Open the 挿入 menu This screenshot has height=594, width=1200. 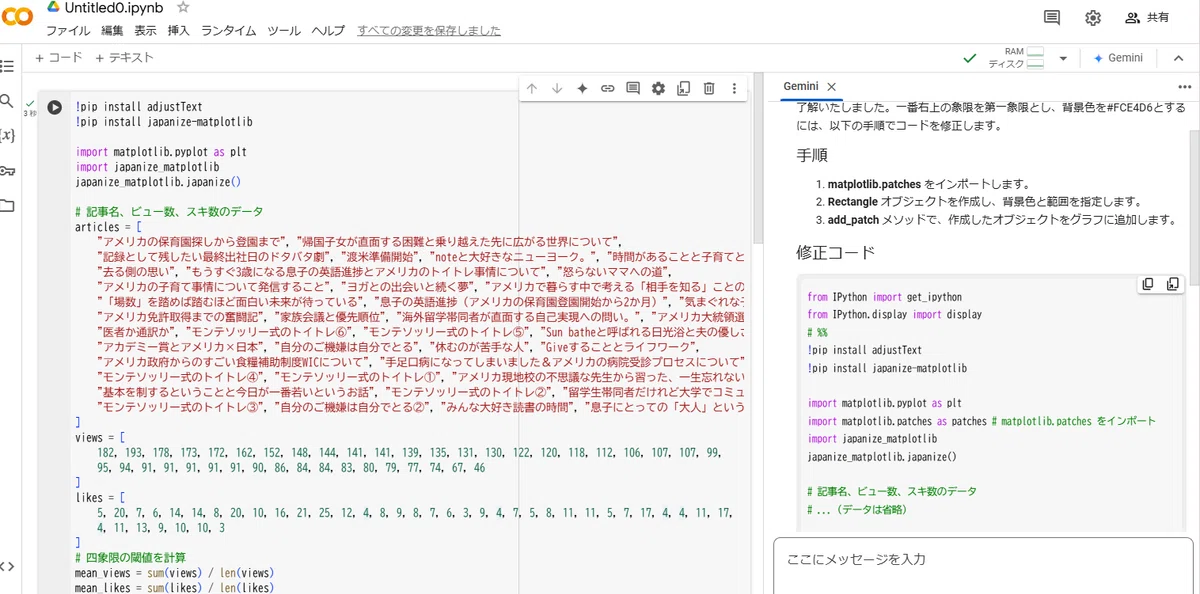click(x=178, y=31)
